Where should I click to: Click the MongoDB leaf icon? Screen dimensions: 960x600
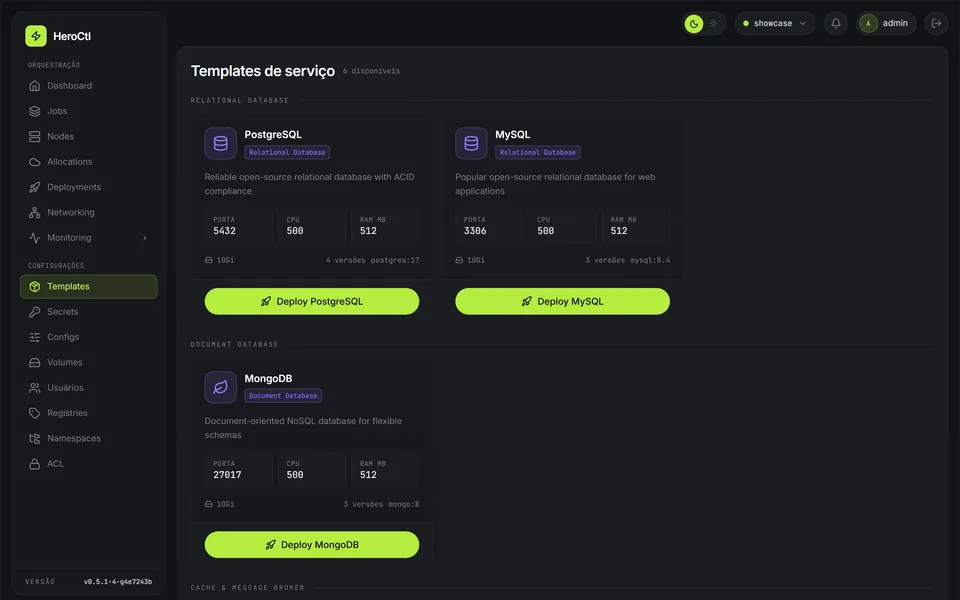pos(220,387)
